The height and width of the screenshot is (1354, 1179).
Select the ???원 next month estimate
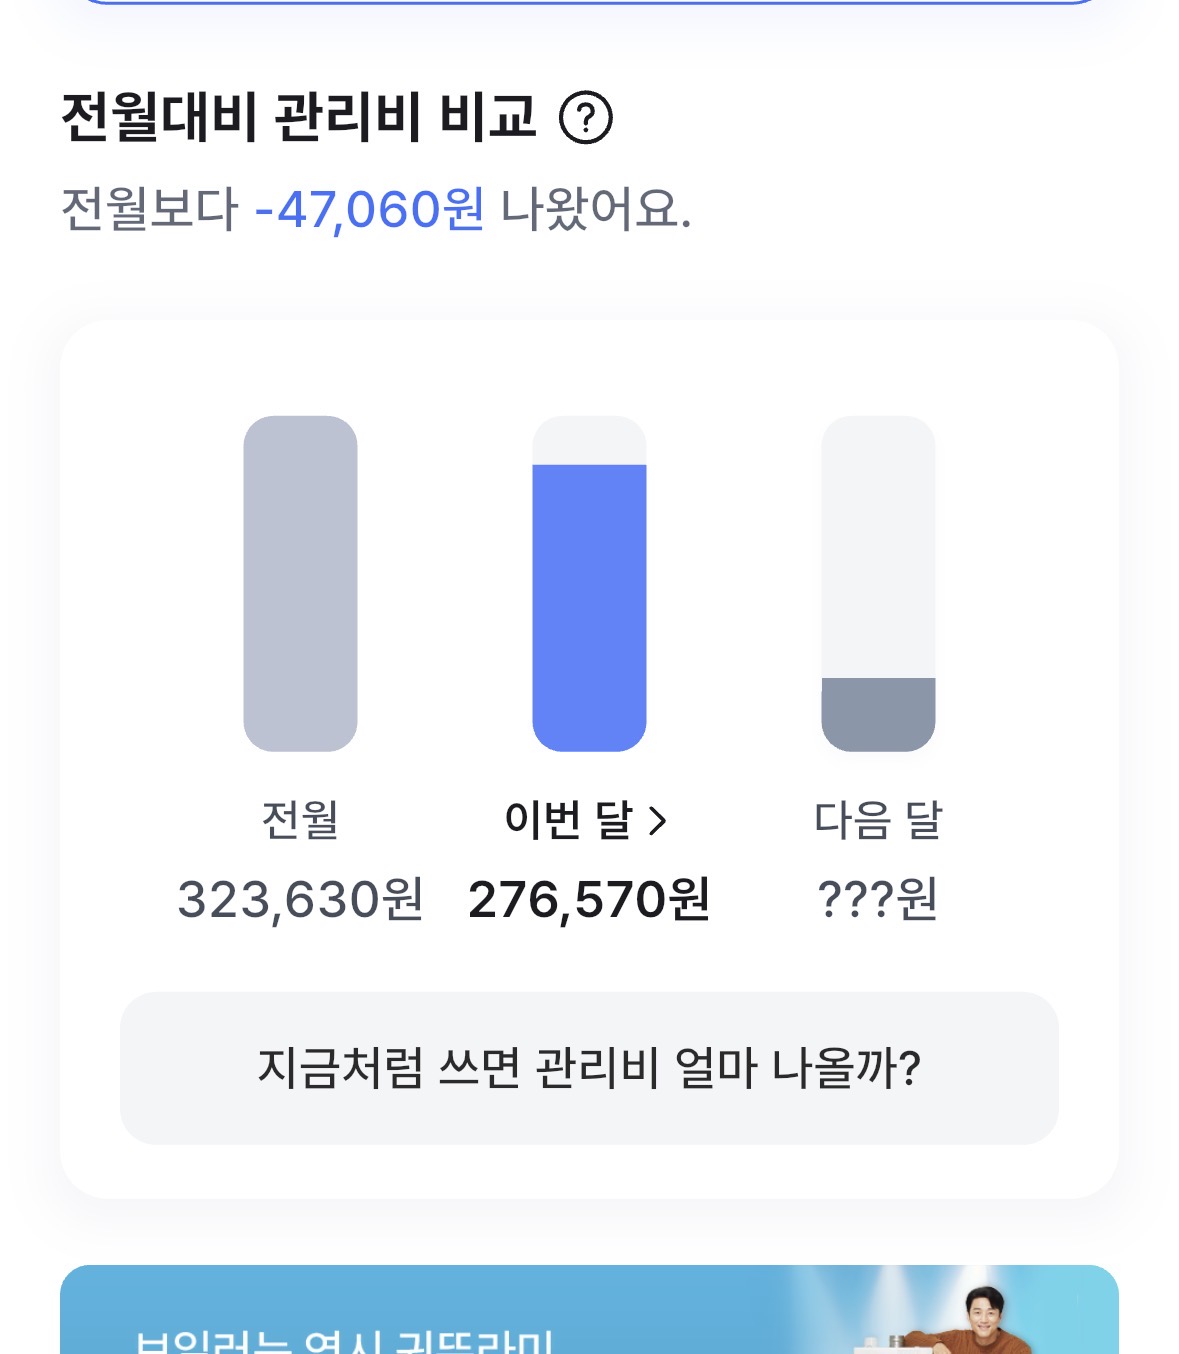coord(878,899)
